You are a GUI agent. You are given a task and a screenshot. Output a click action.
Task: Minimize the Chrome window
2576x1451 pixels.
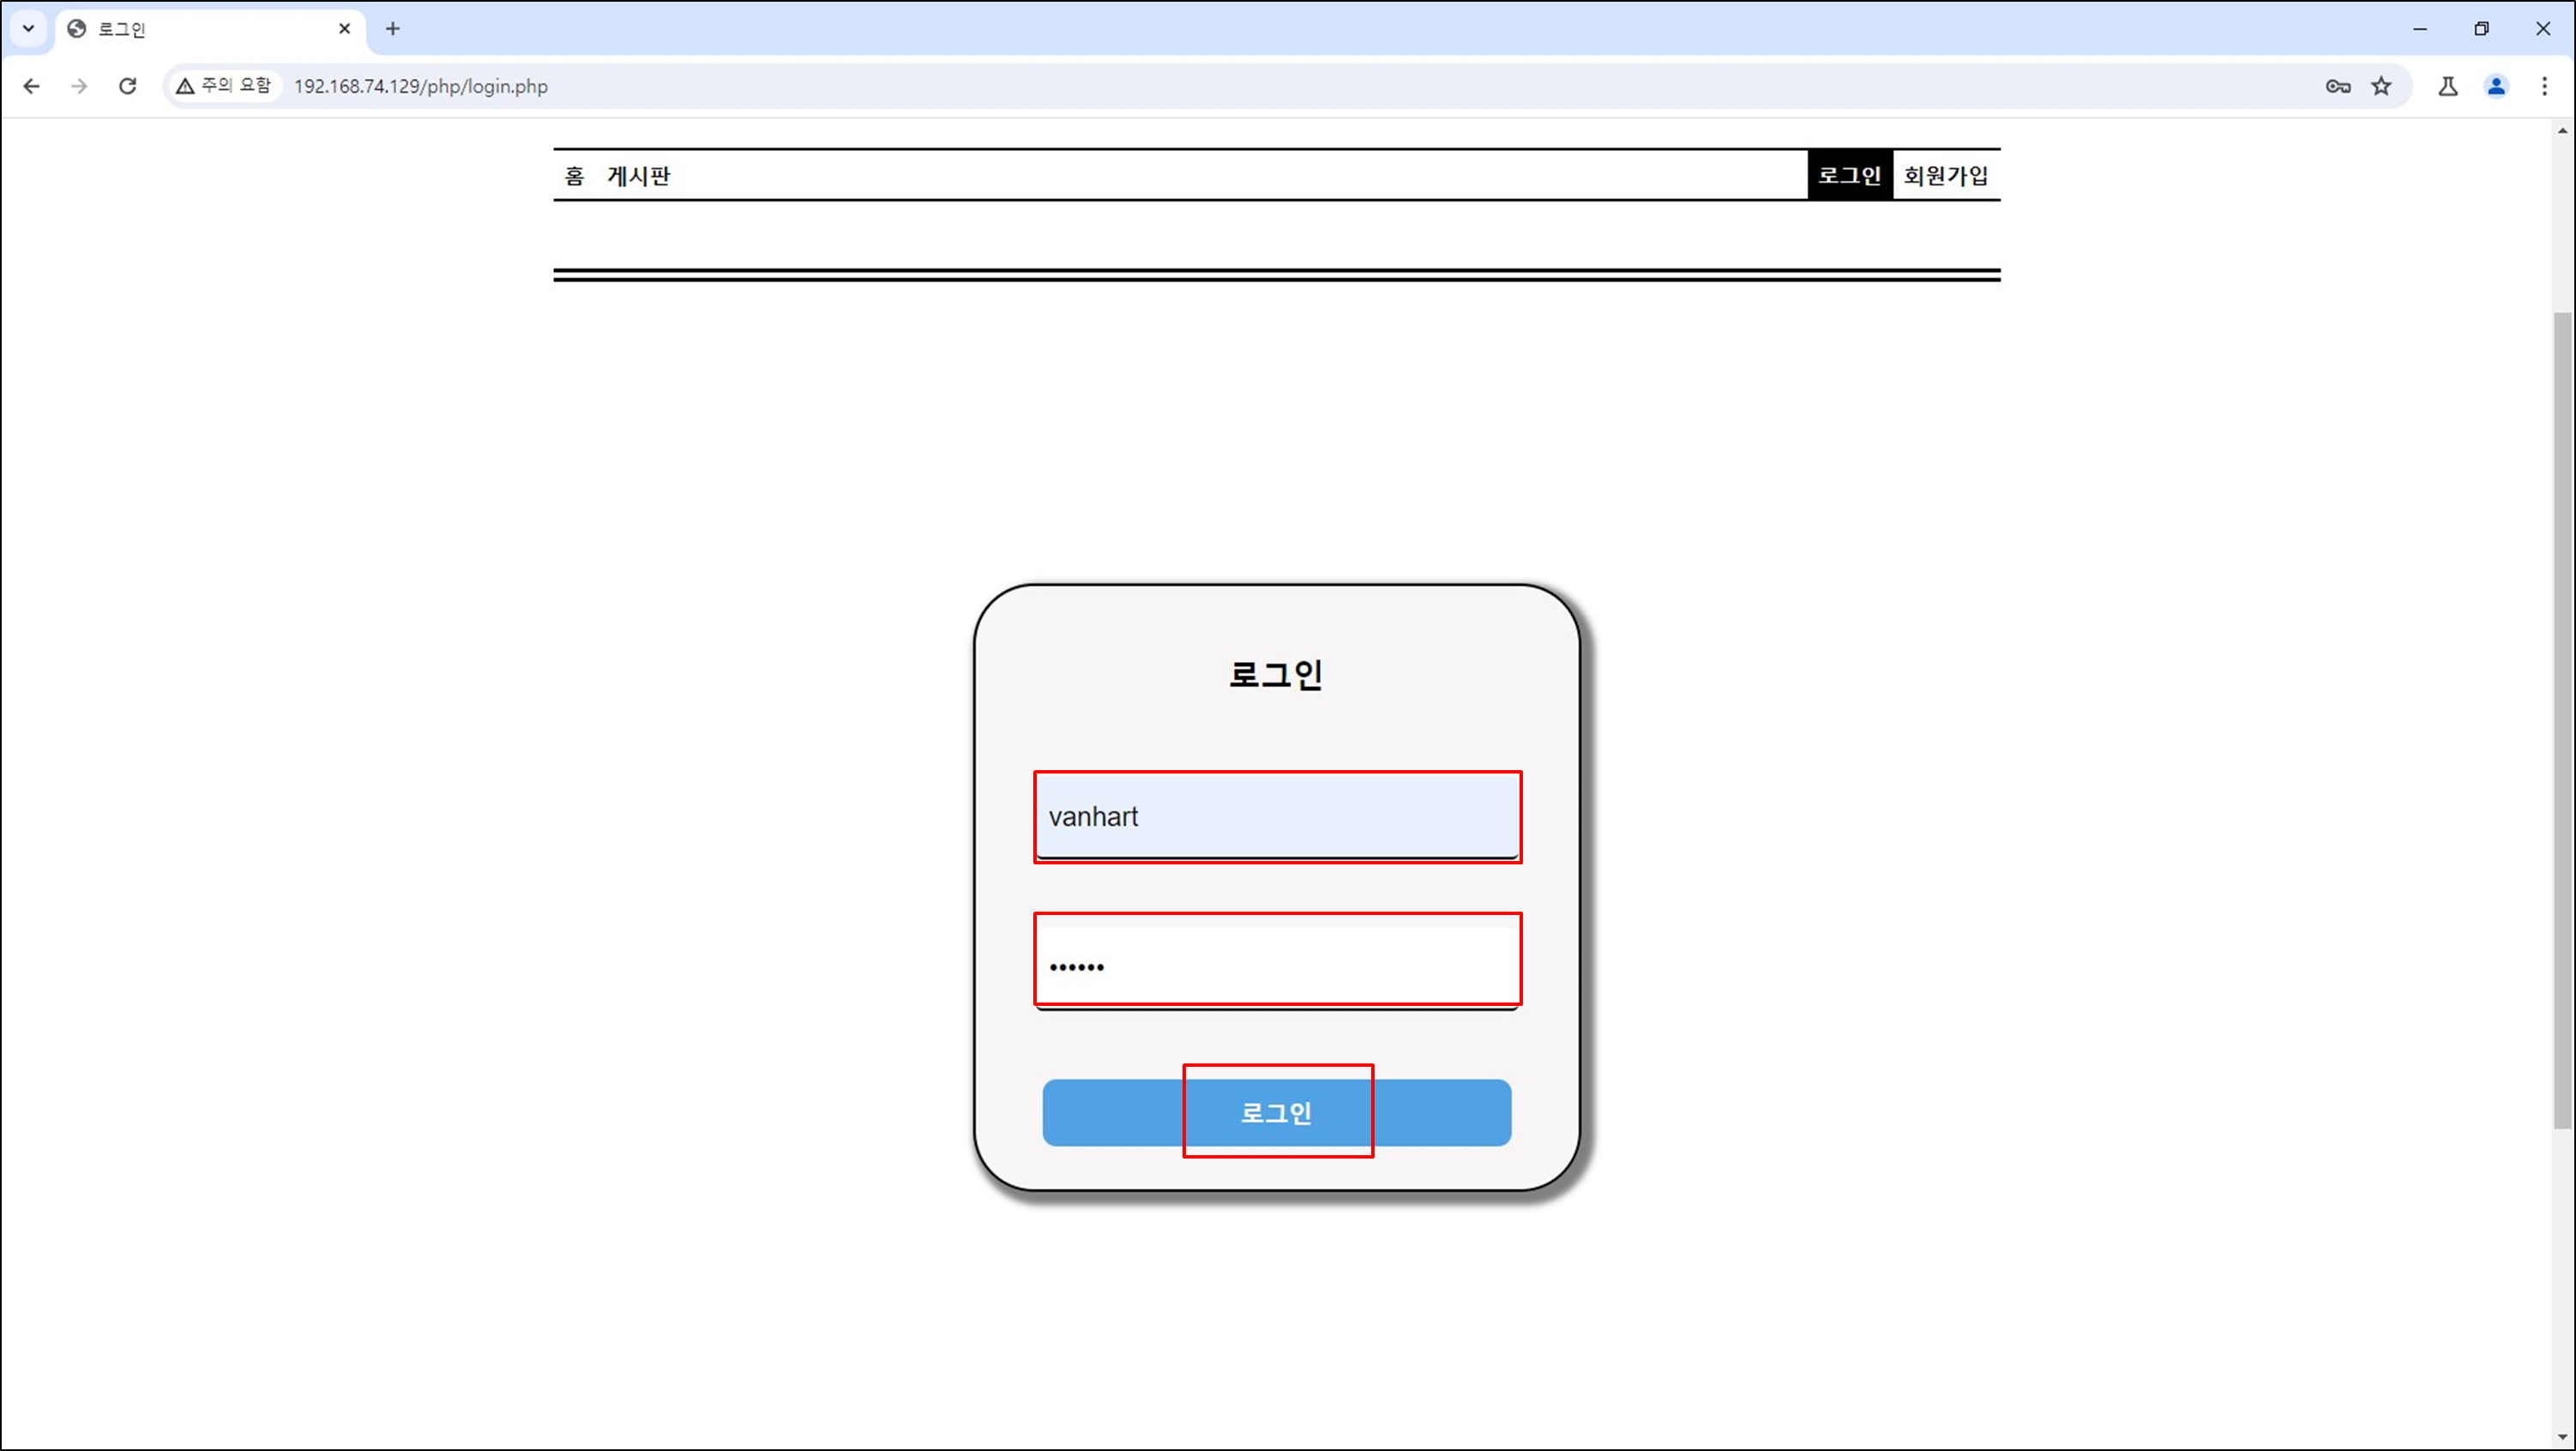pyautogui.click(x=2420, y=29)
